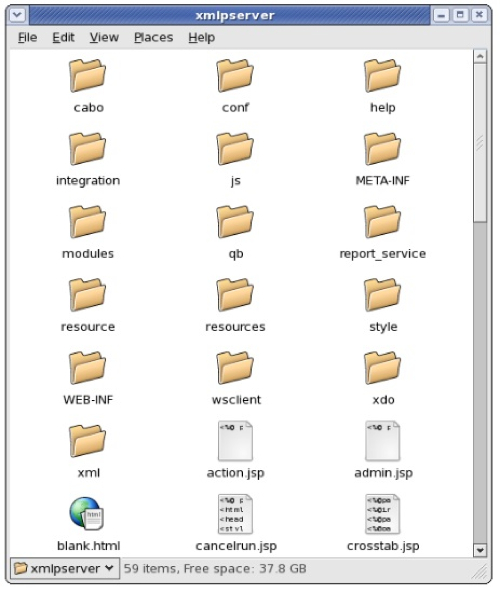Click the "cancelrun.jsp" file name
500x593 pixels.
point(236,546)
